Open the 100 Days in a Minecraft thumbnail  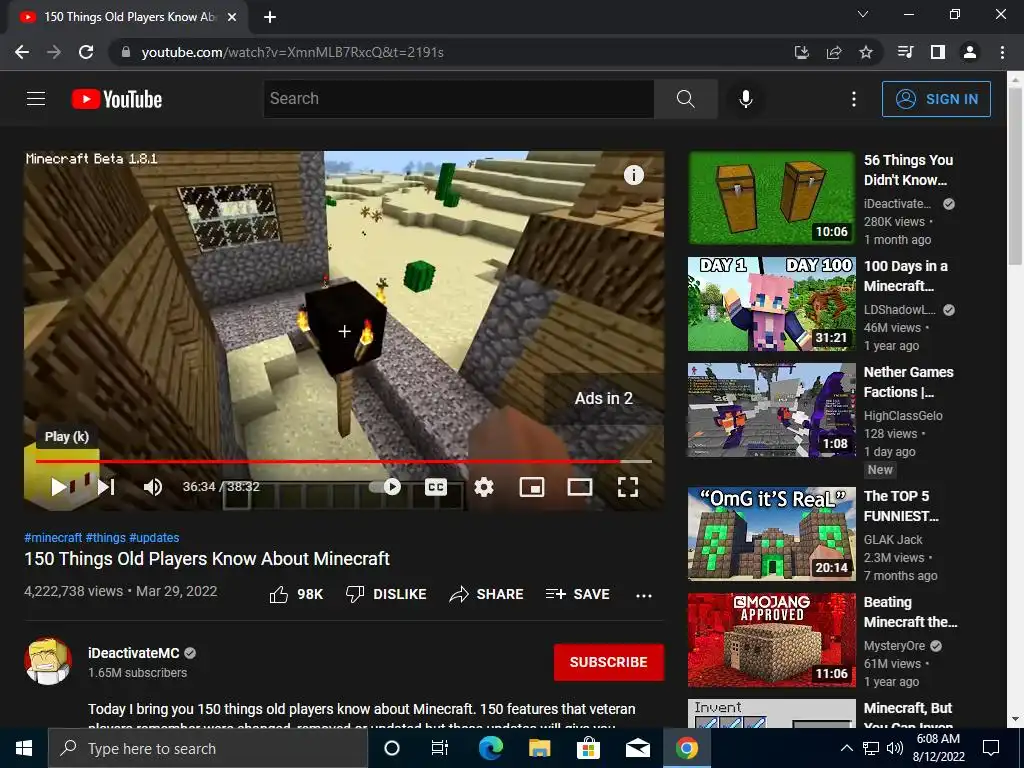[x=771, y=304]
